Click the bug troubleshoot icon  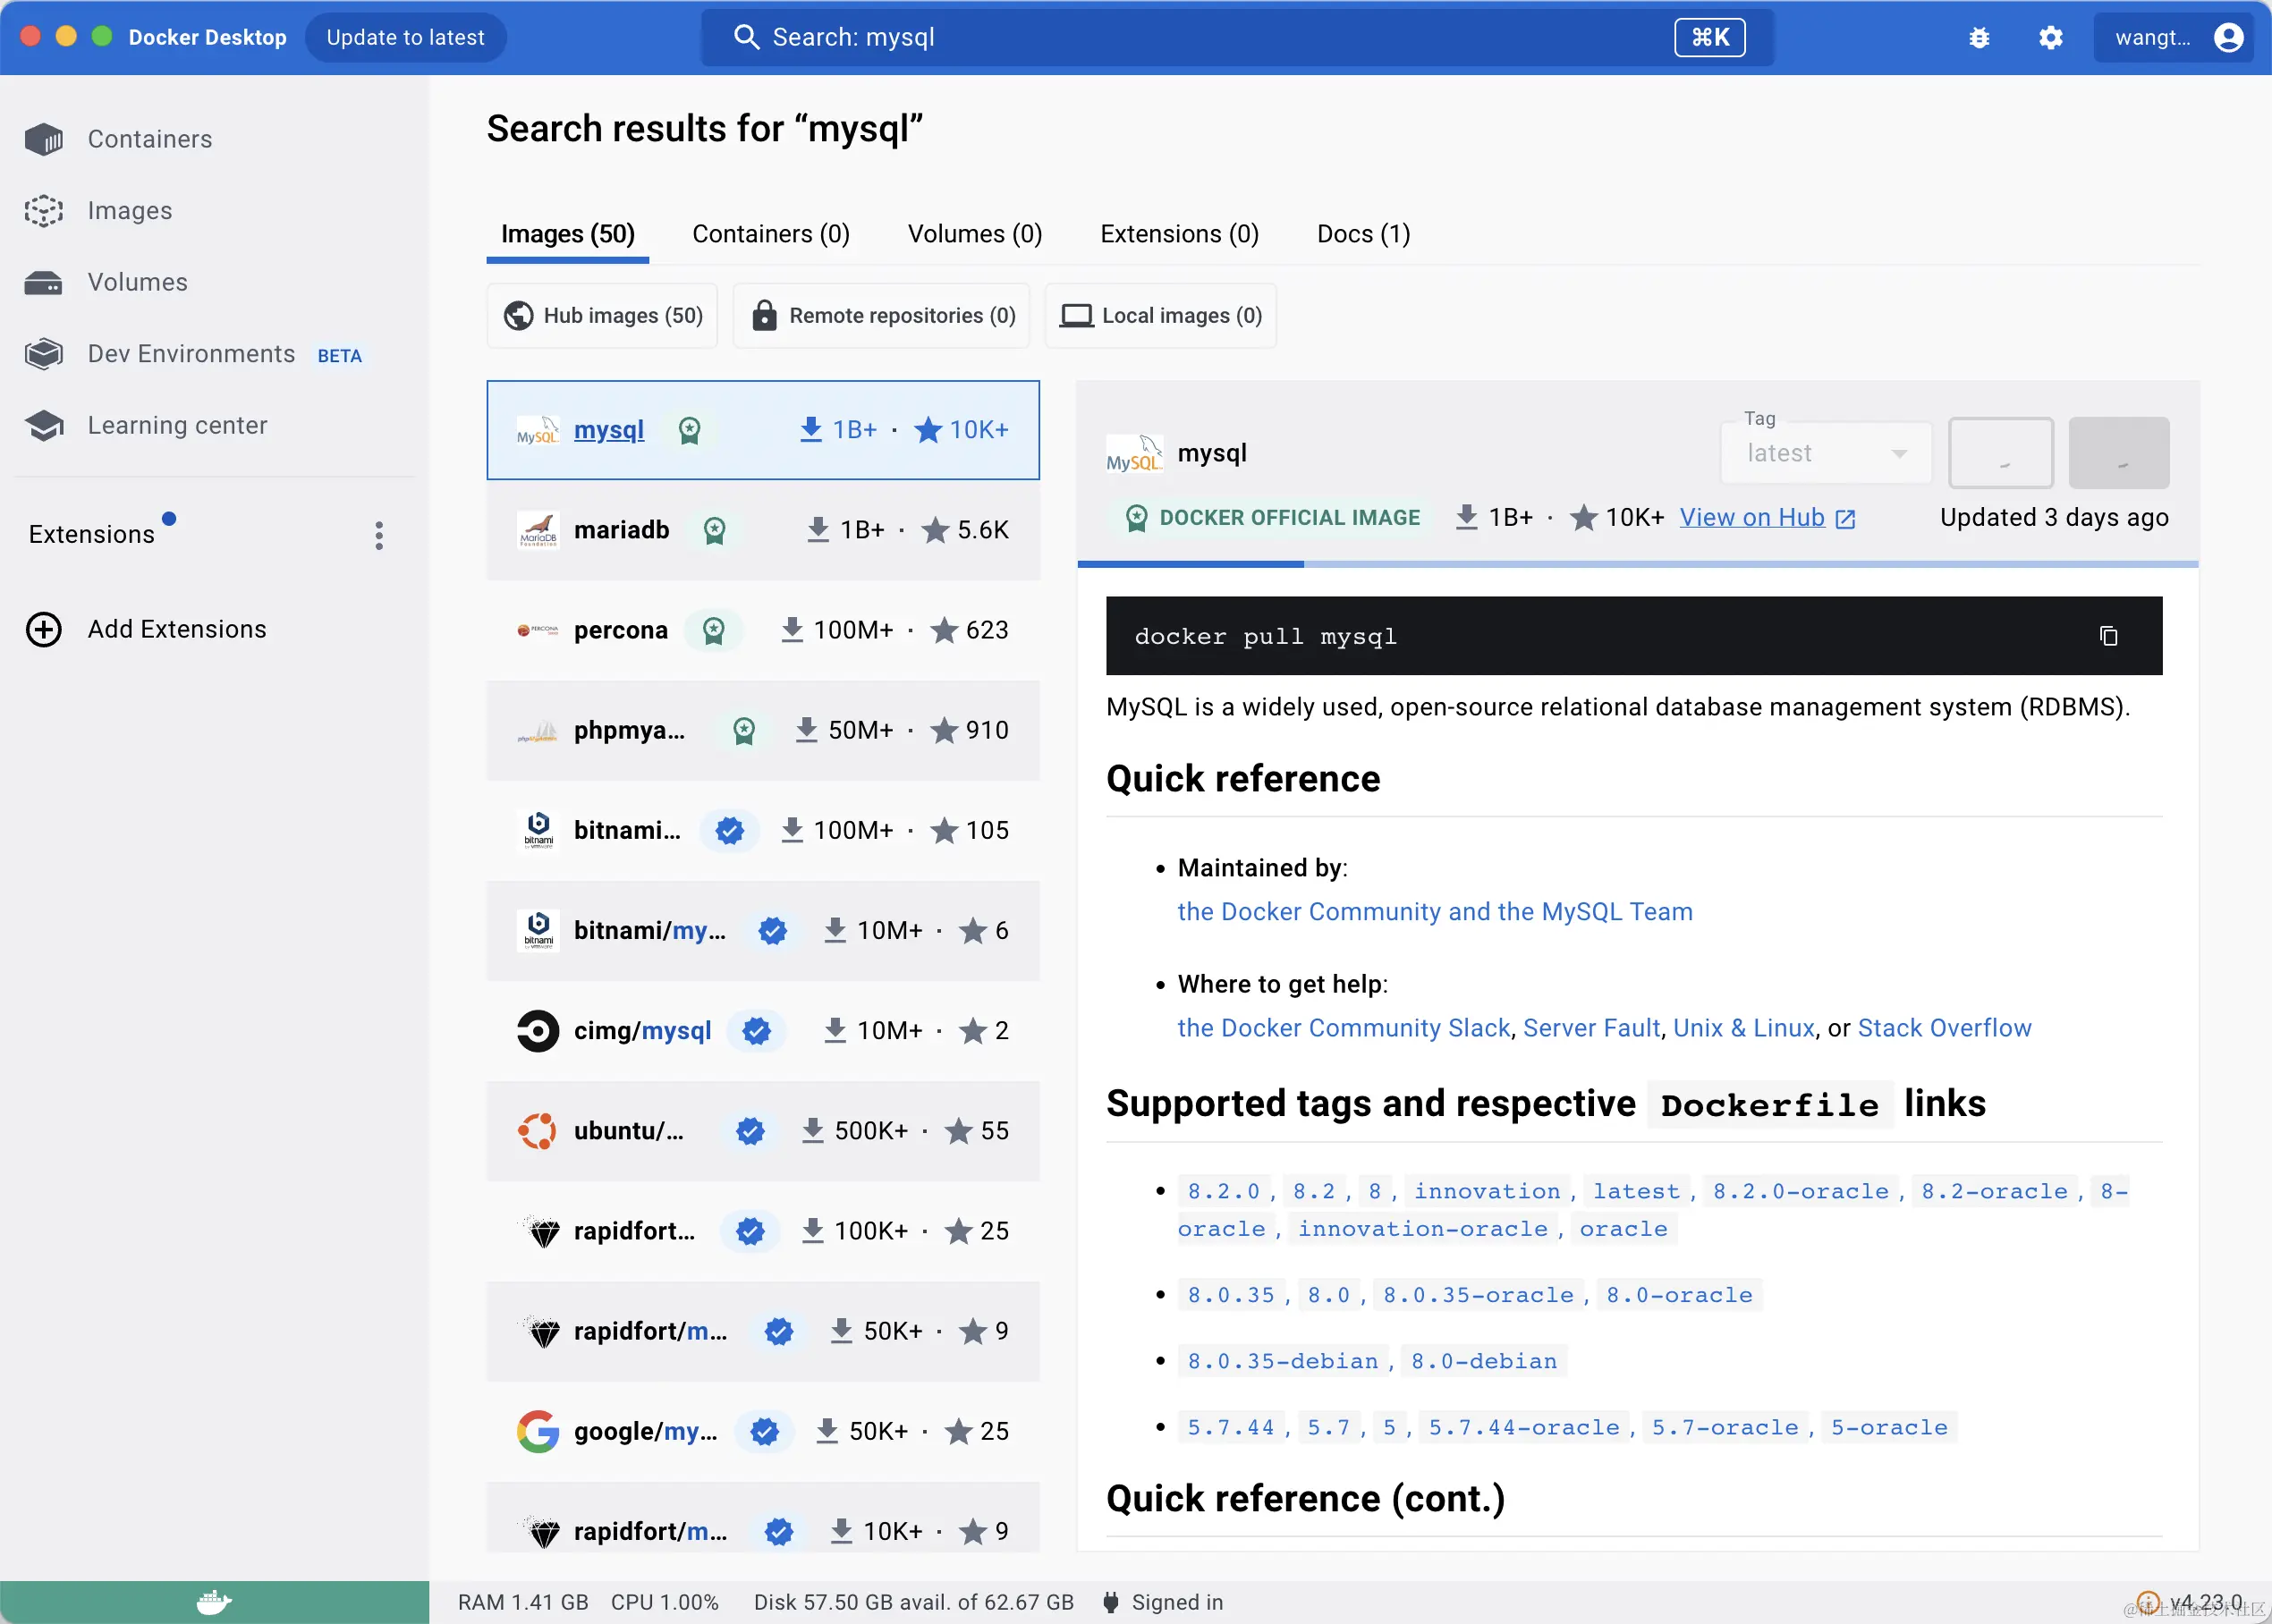pyautogui.click(x=1979, y=38)
